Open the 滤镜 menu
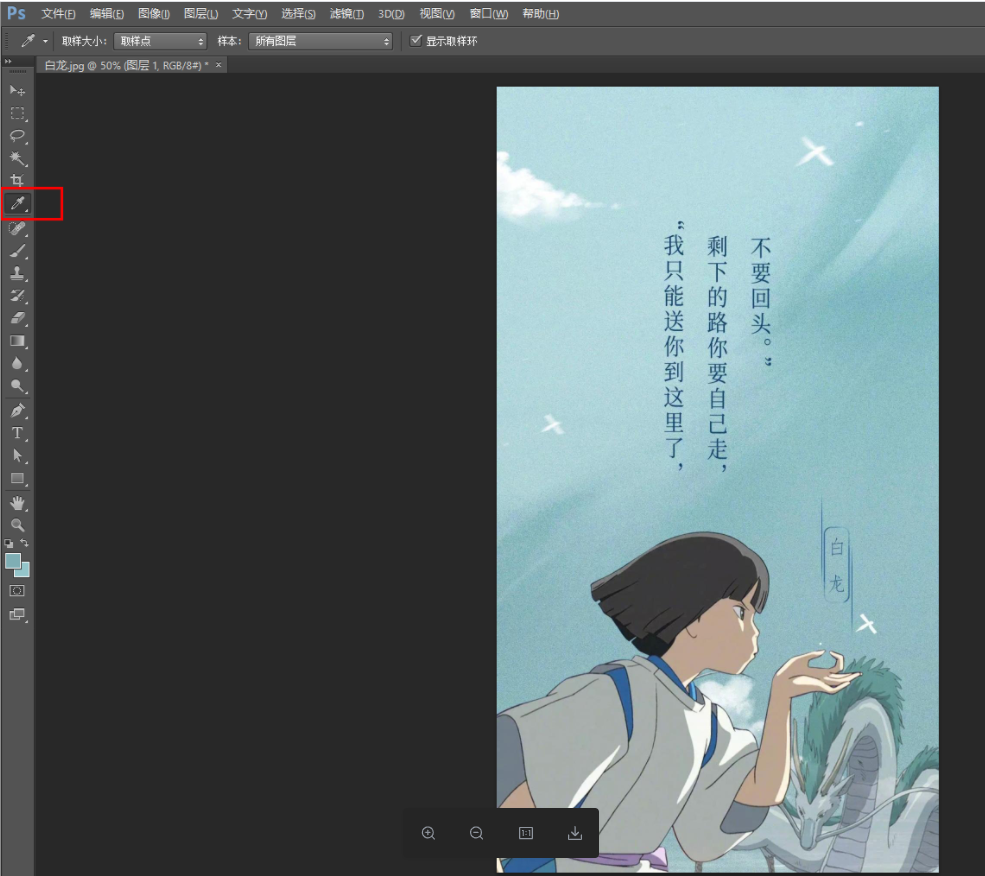Screen dimensions: 985x876 point(345,13)
